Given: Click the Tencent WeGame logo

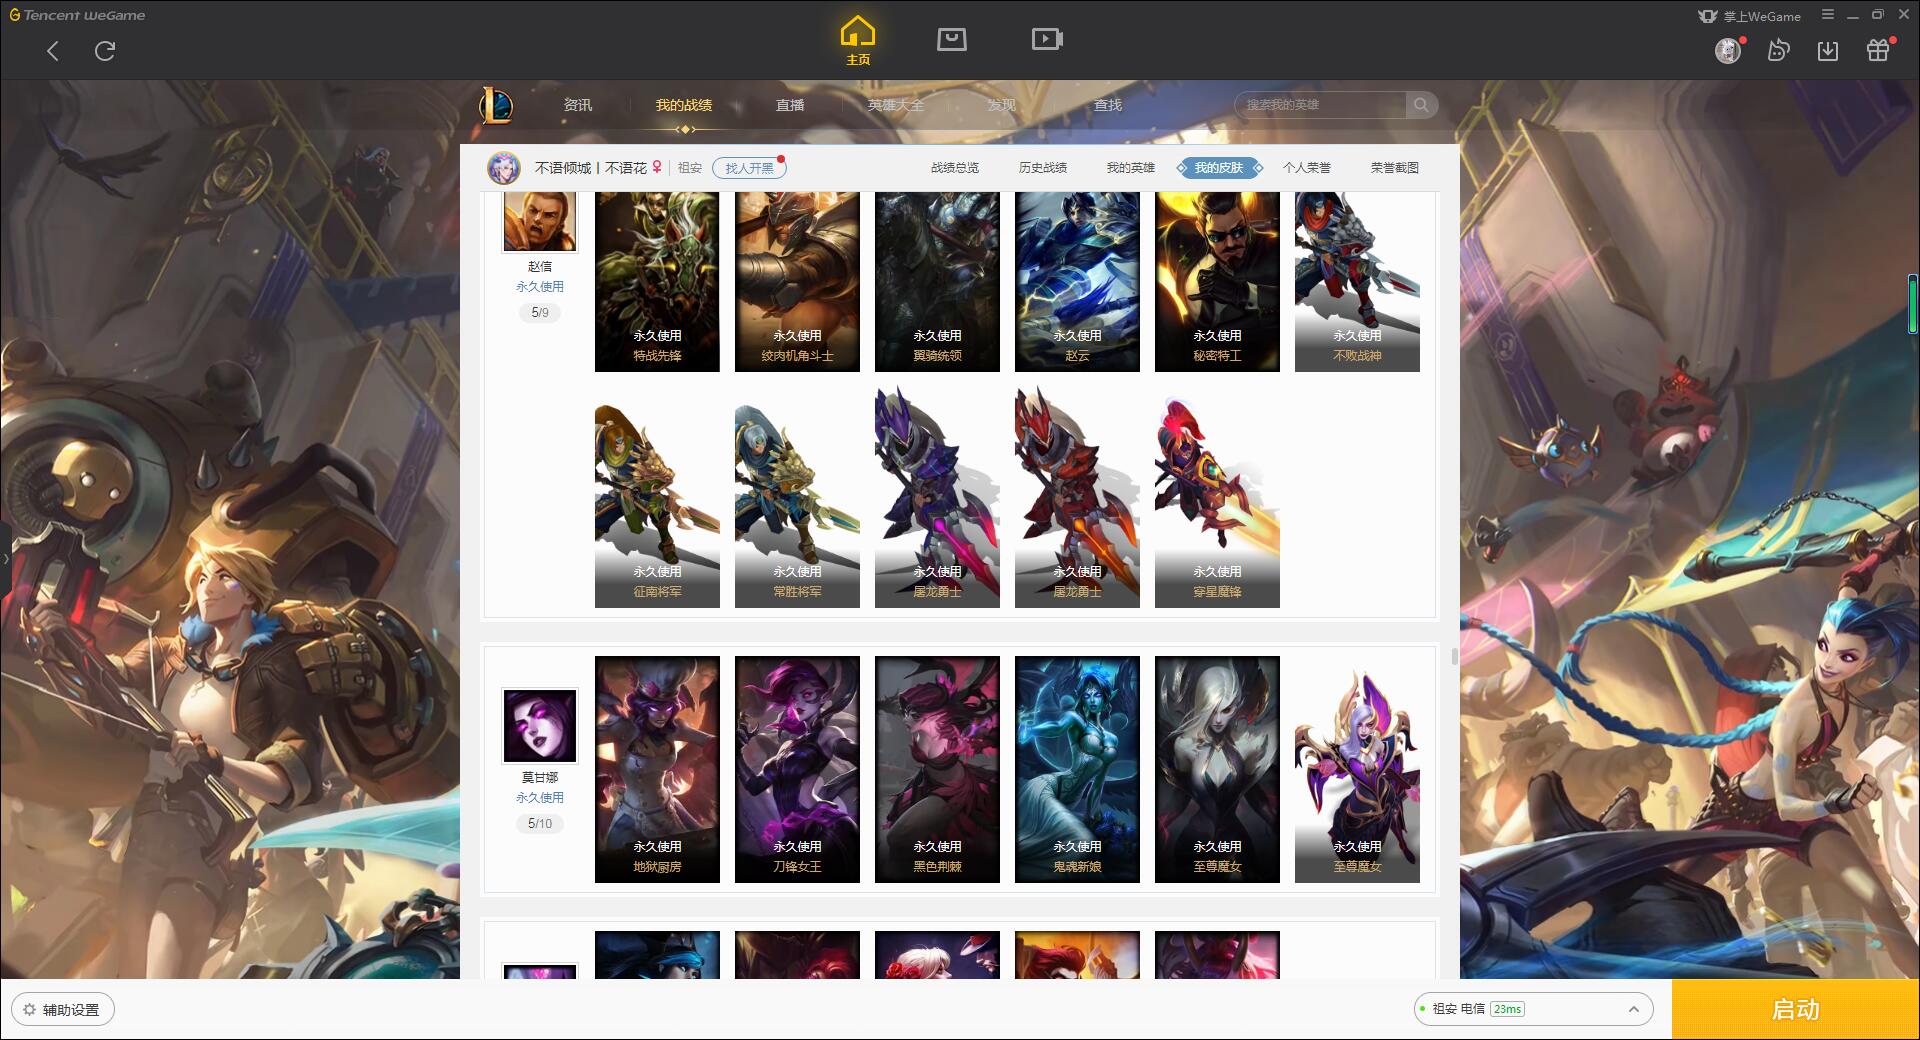Looking at the screenshot, I should (x=77, y=15).
